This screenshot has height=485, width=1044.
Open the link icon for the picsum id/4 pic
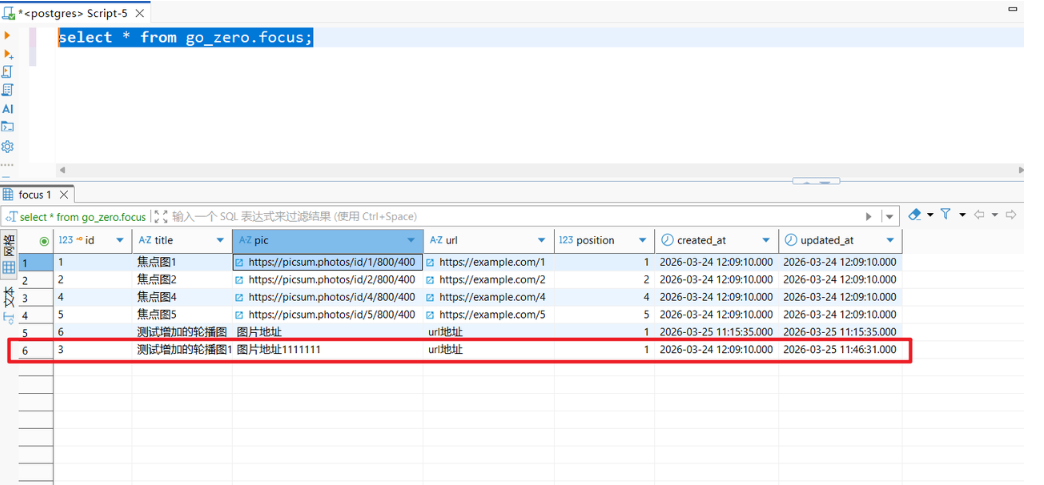click(x=240, y=297)
